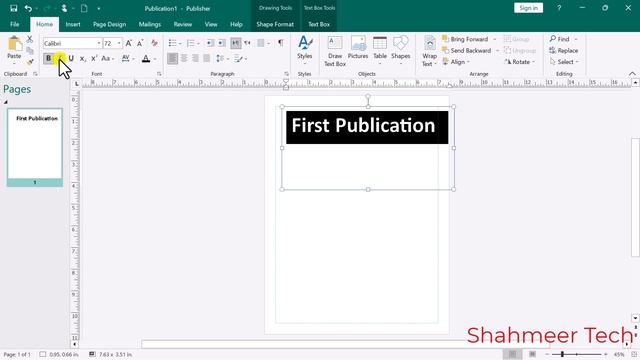Screen dimensions: 640x360
Task: Select Draw Text Box tool
Action: (x=335, y=51)
